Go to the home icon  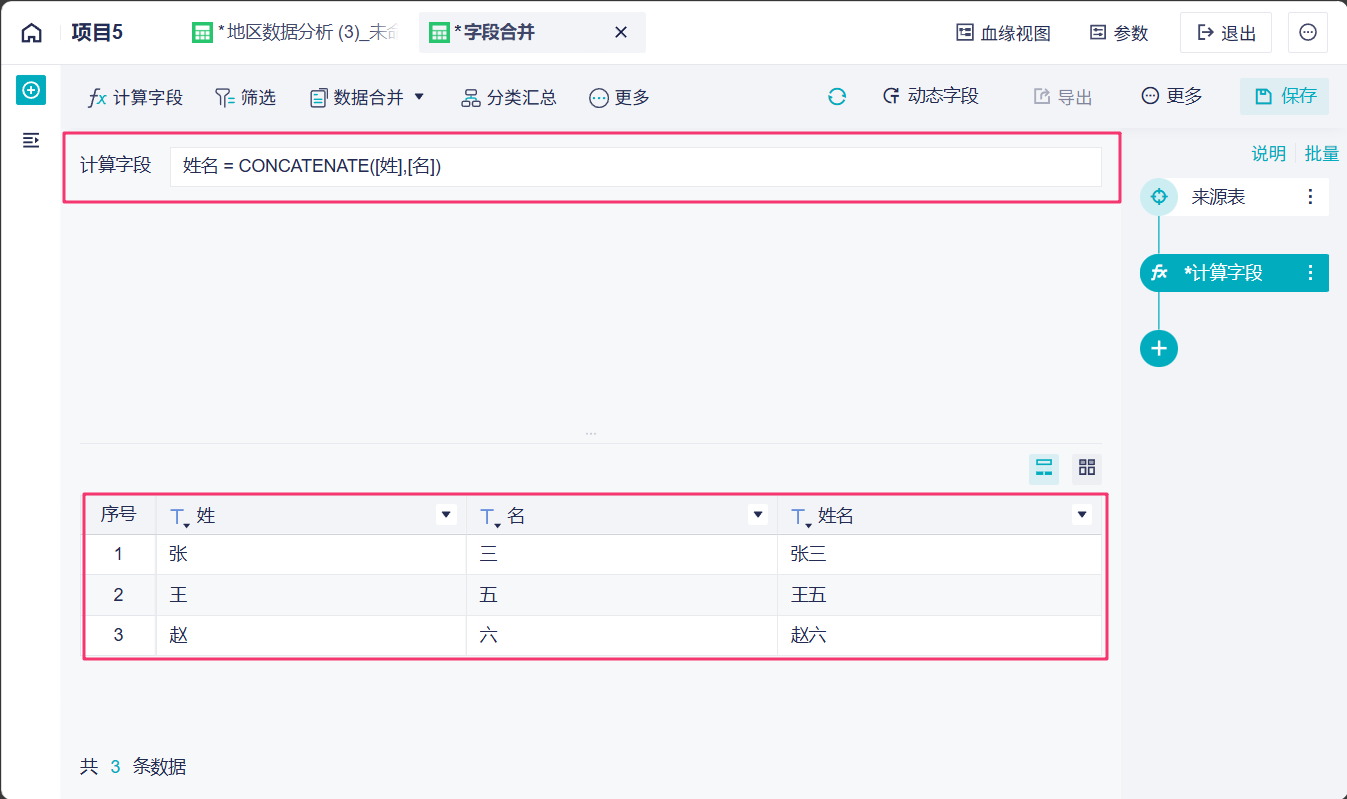click(32, 33)
